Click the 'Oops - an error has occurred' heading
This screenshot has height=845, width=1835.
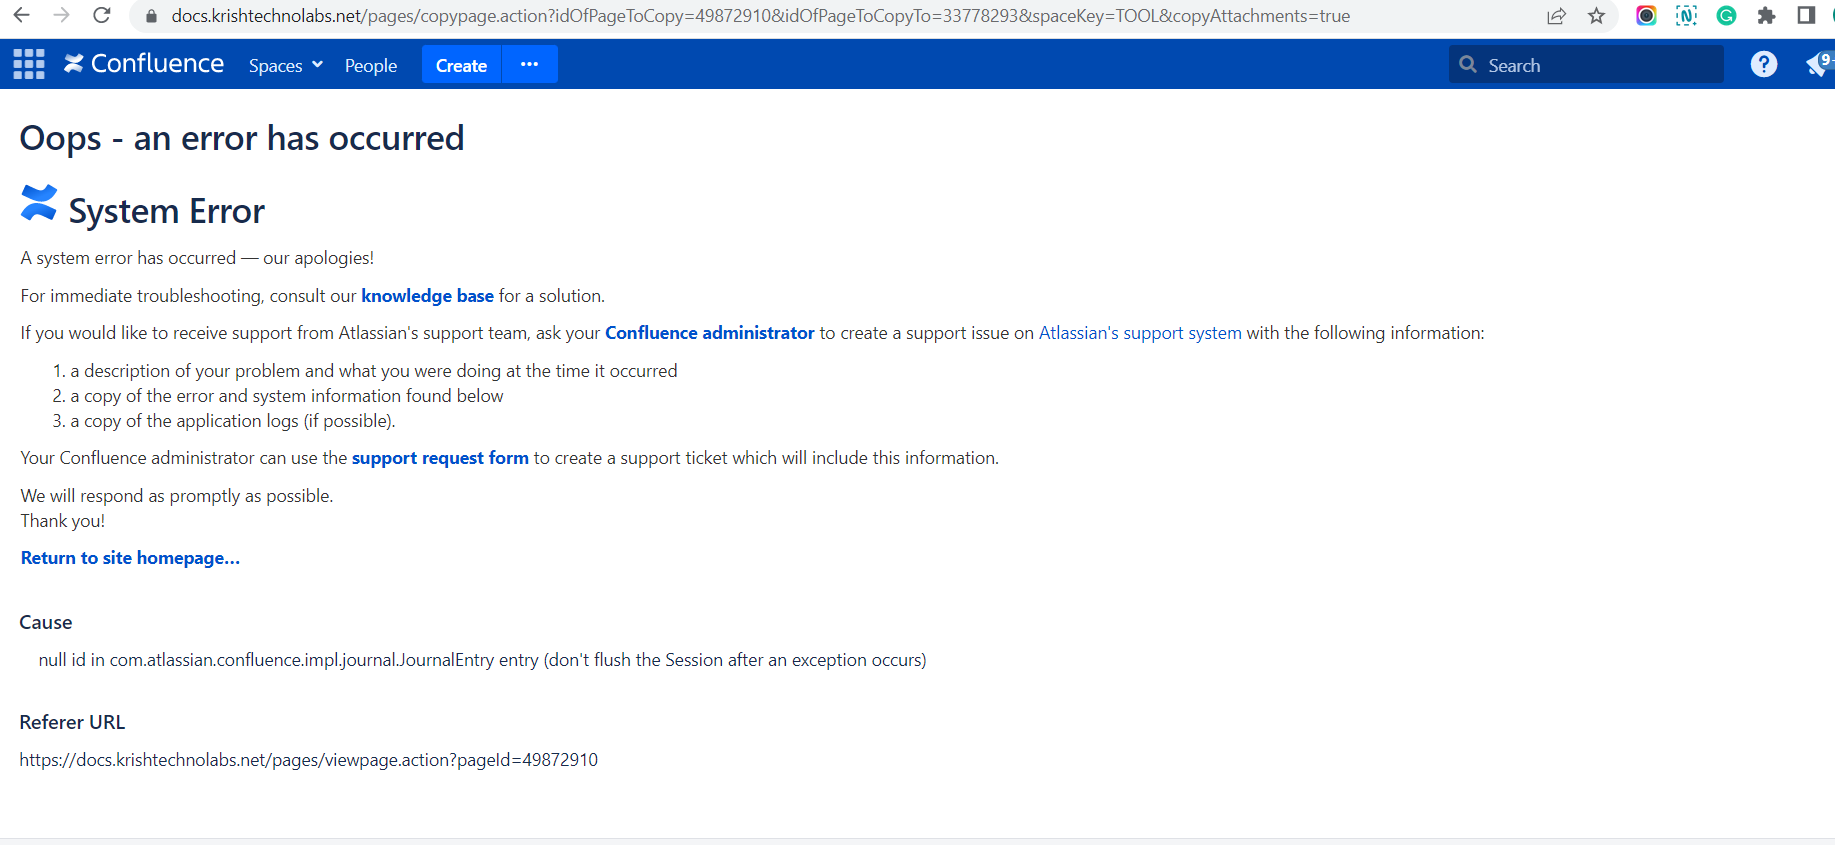[242, 138]
